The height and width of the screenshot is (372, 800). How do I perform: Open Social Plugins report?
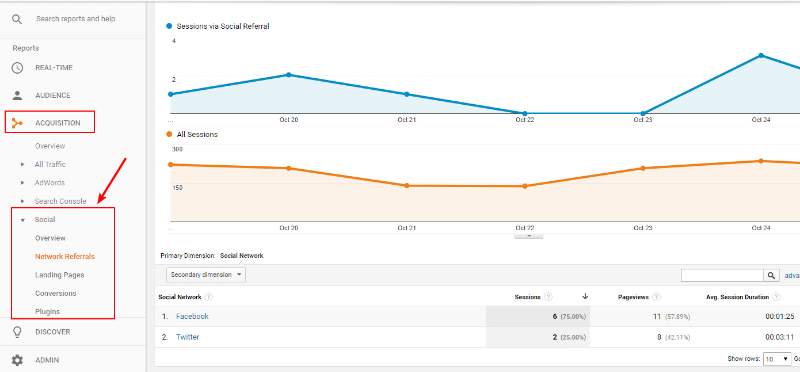coord(47,311)
